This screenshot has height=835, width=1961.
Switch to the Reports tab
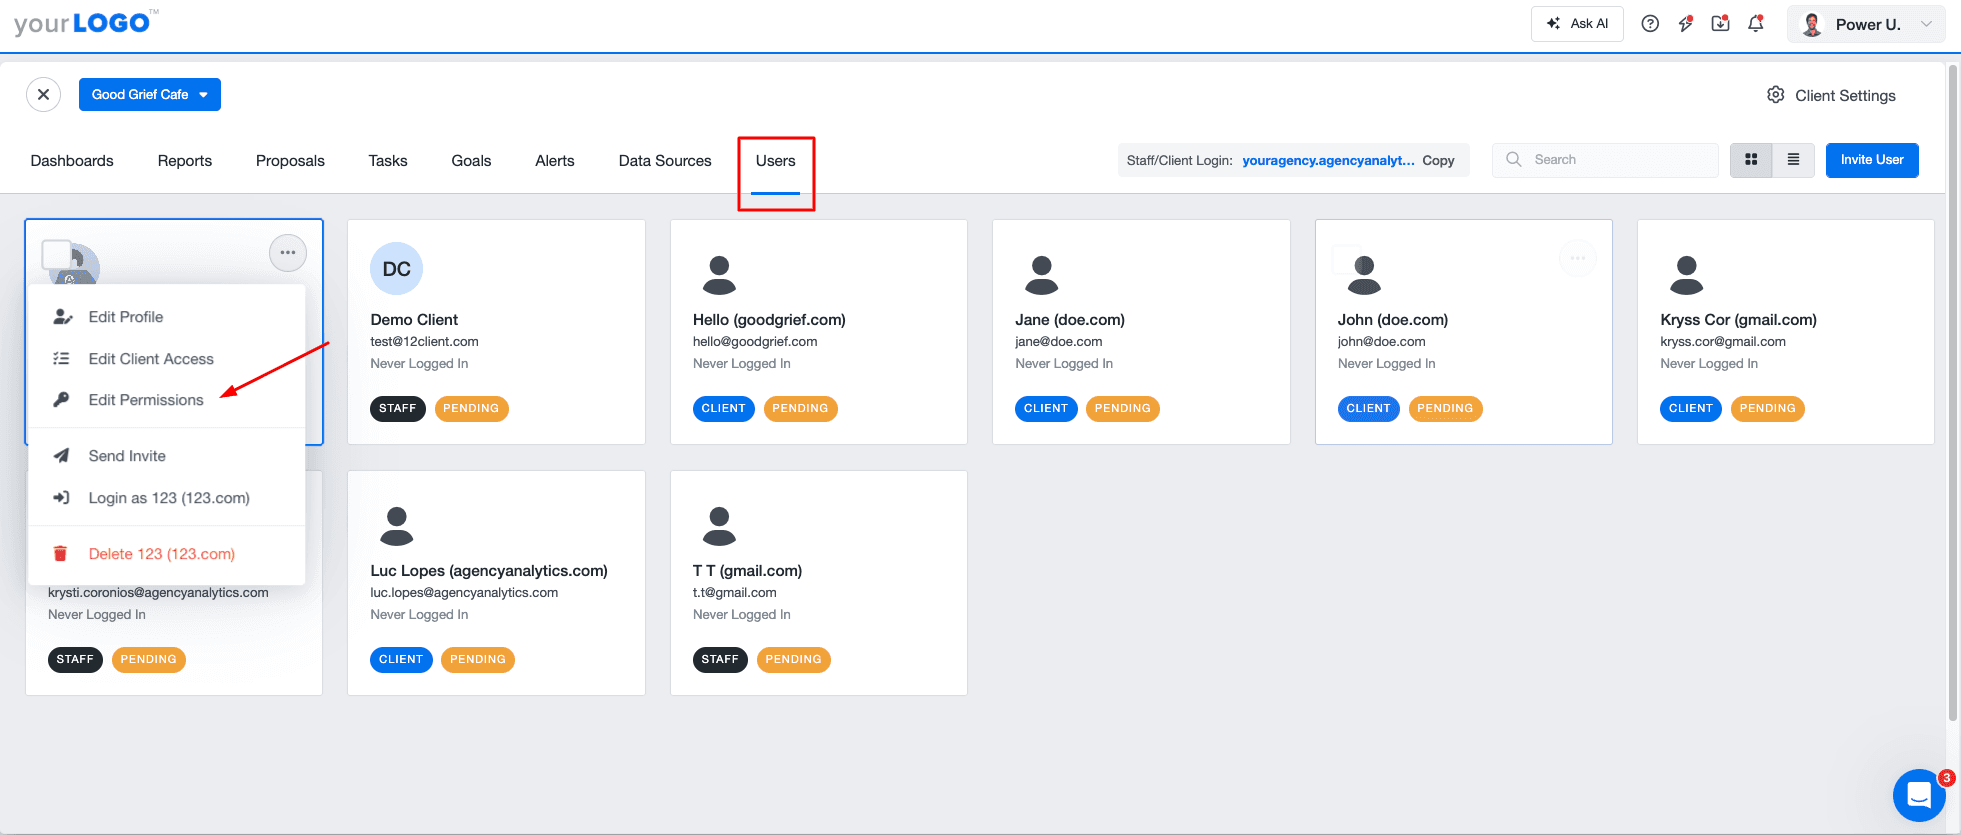pos(185,161)
